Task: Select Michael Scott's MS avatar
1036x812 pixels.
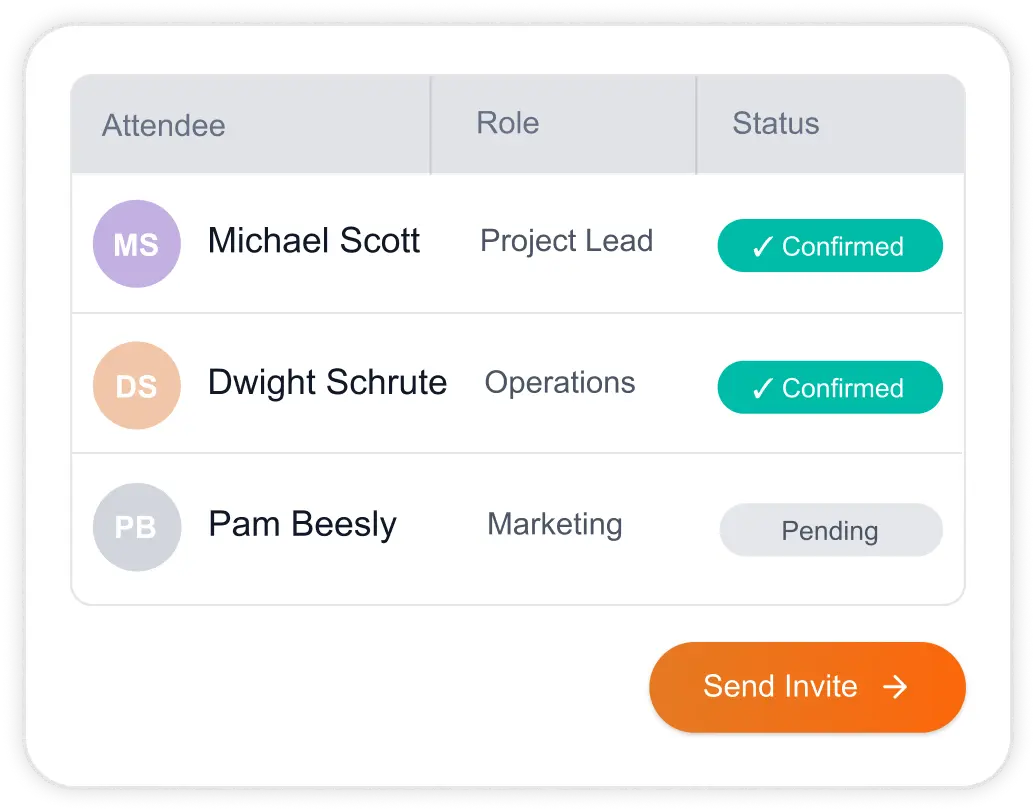Action: 137,244
